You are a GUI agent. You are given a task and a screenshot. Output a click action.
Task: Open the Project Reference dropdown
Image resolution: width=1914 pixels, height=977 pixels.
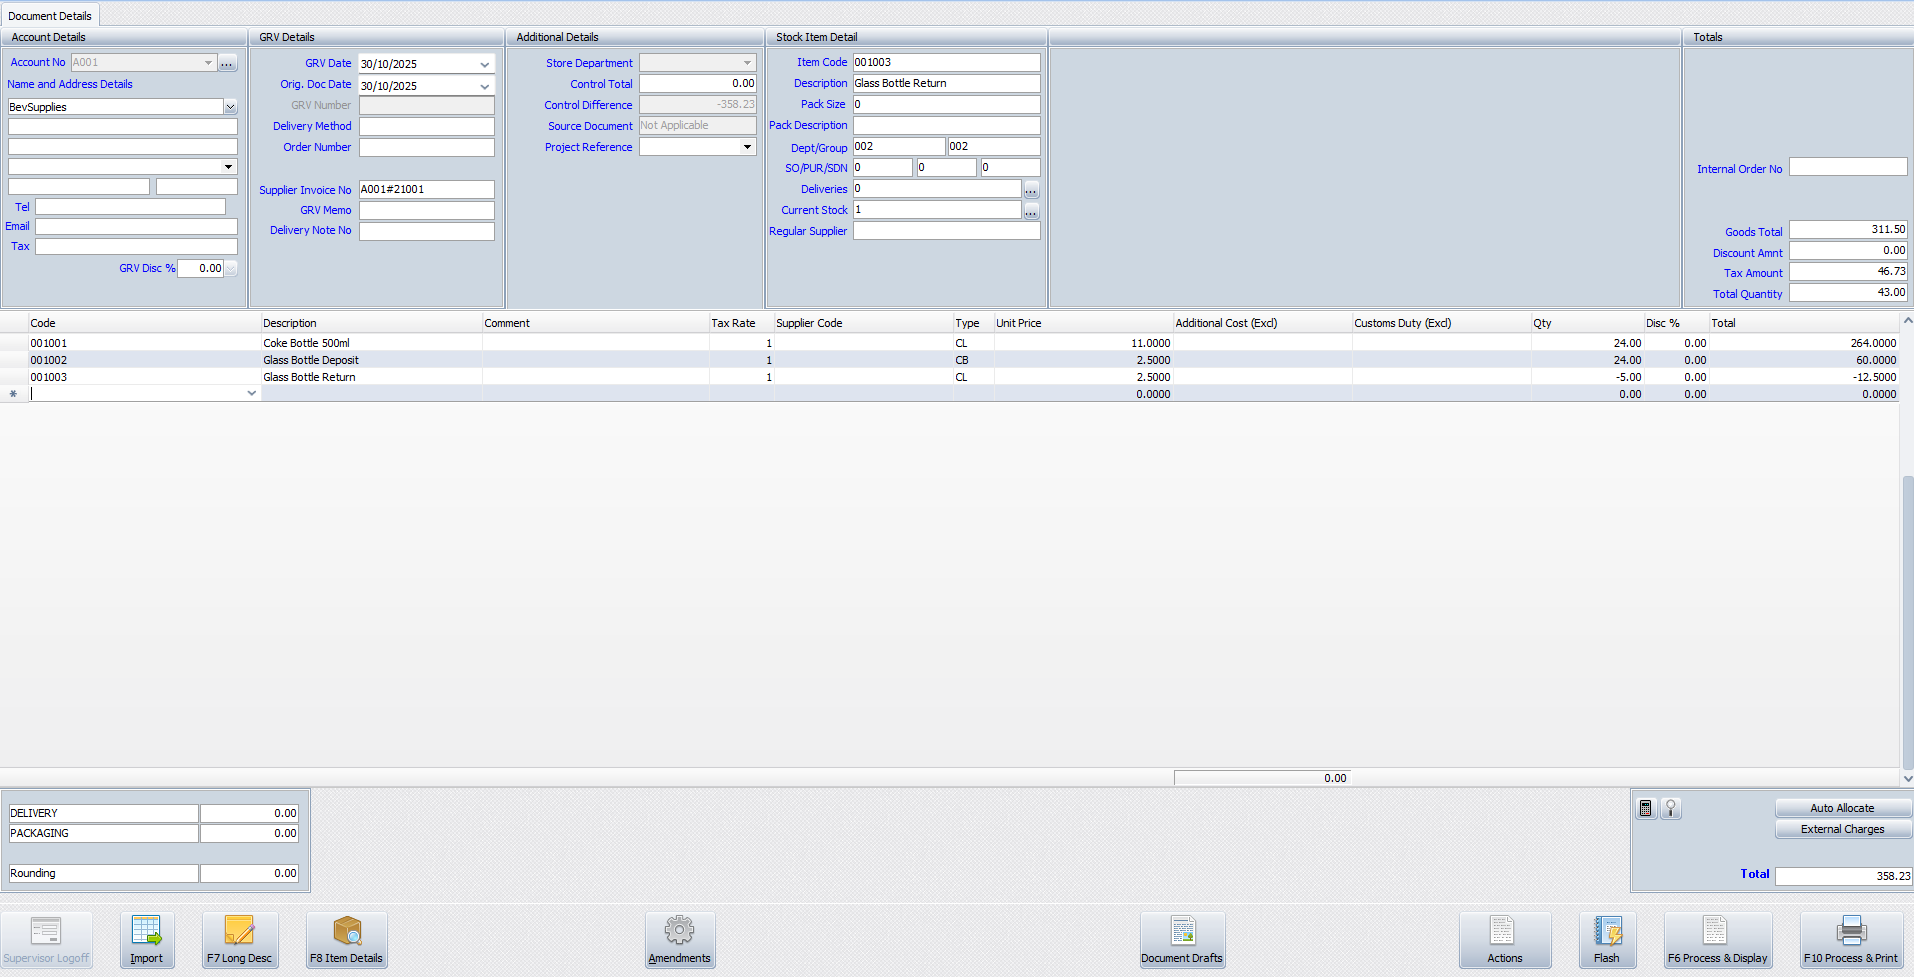(x=747, y=147)
